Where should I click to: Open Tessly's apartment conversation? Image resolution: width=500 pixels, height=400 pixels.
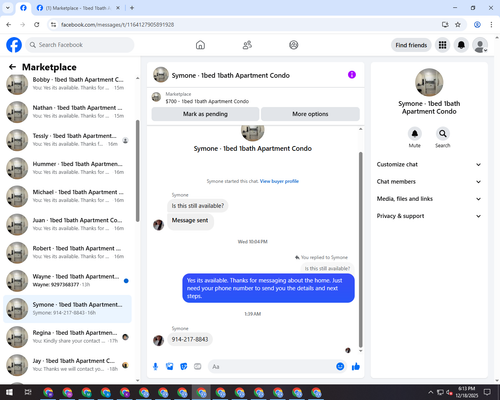pyautogui.click(x=67, y=140)
